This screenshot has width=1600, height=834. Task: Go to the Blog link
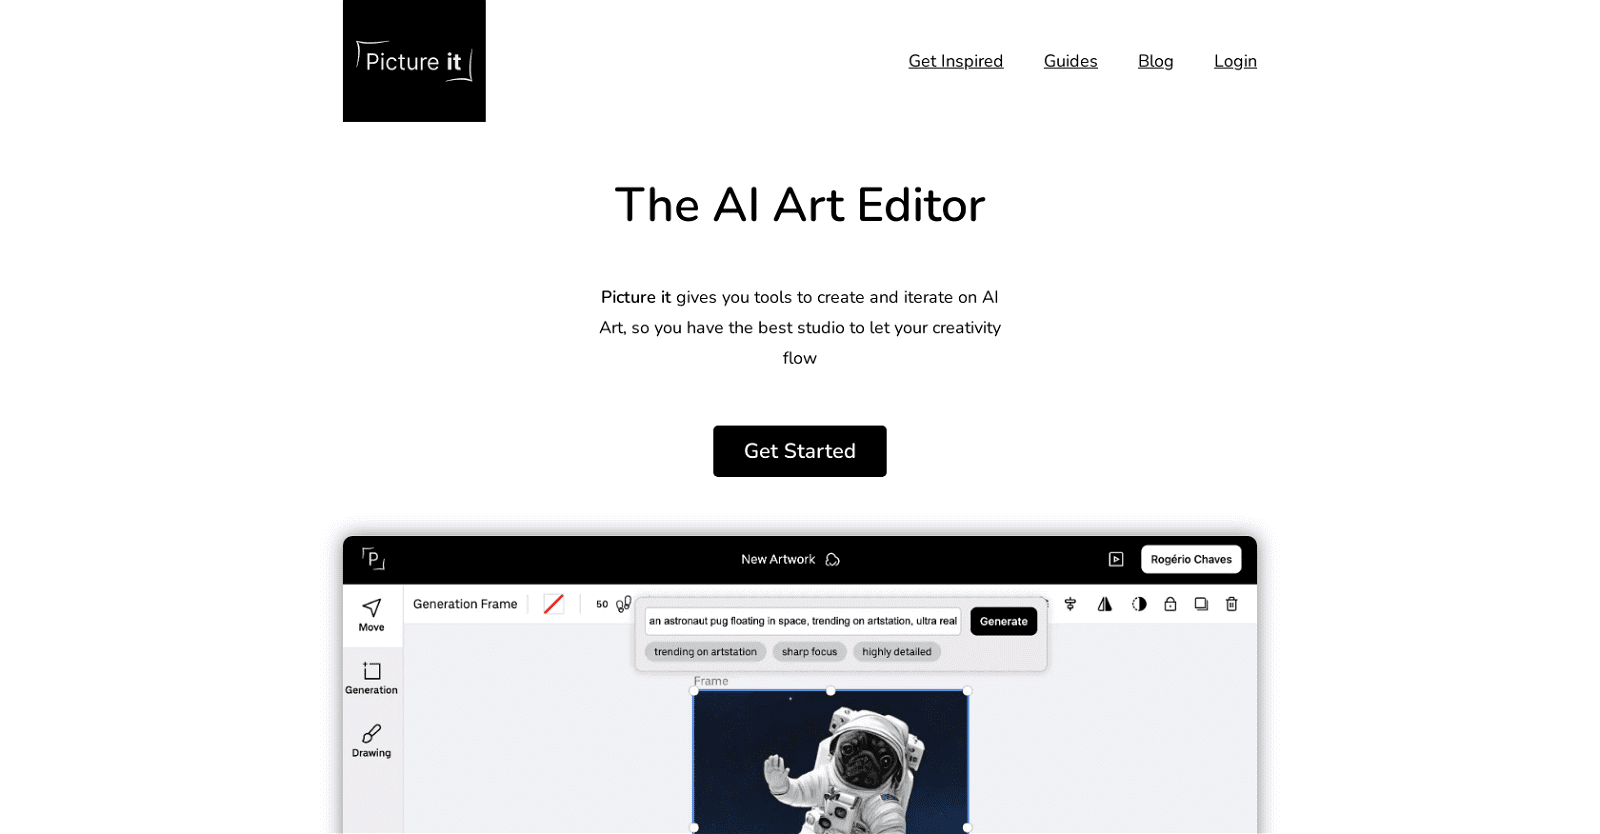click(x=1155, y=61)
